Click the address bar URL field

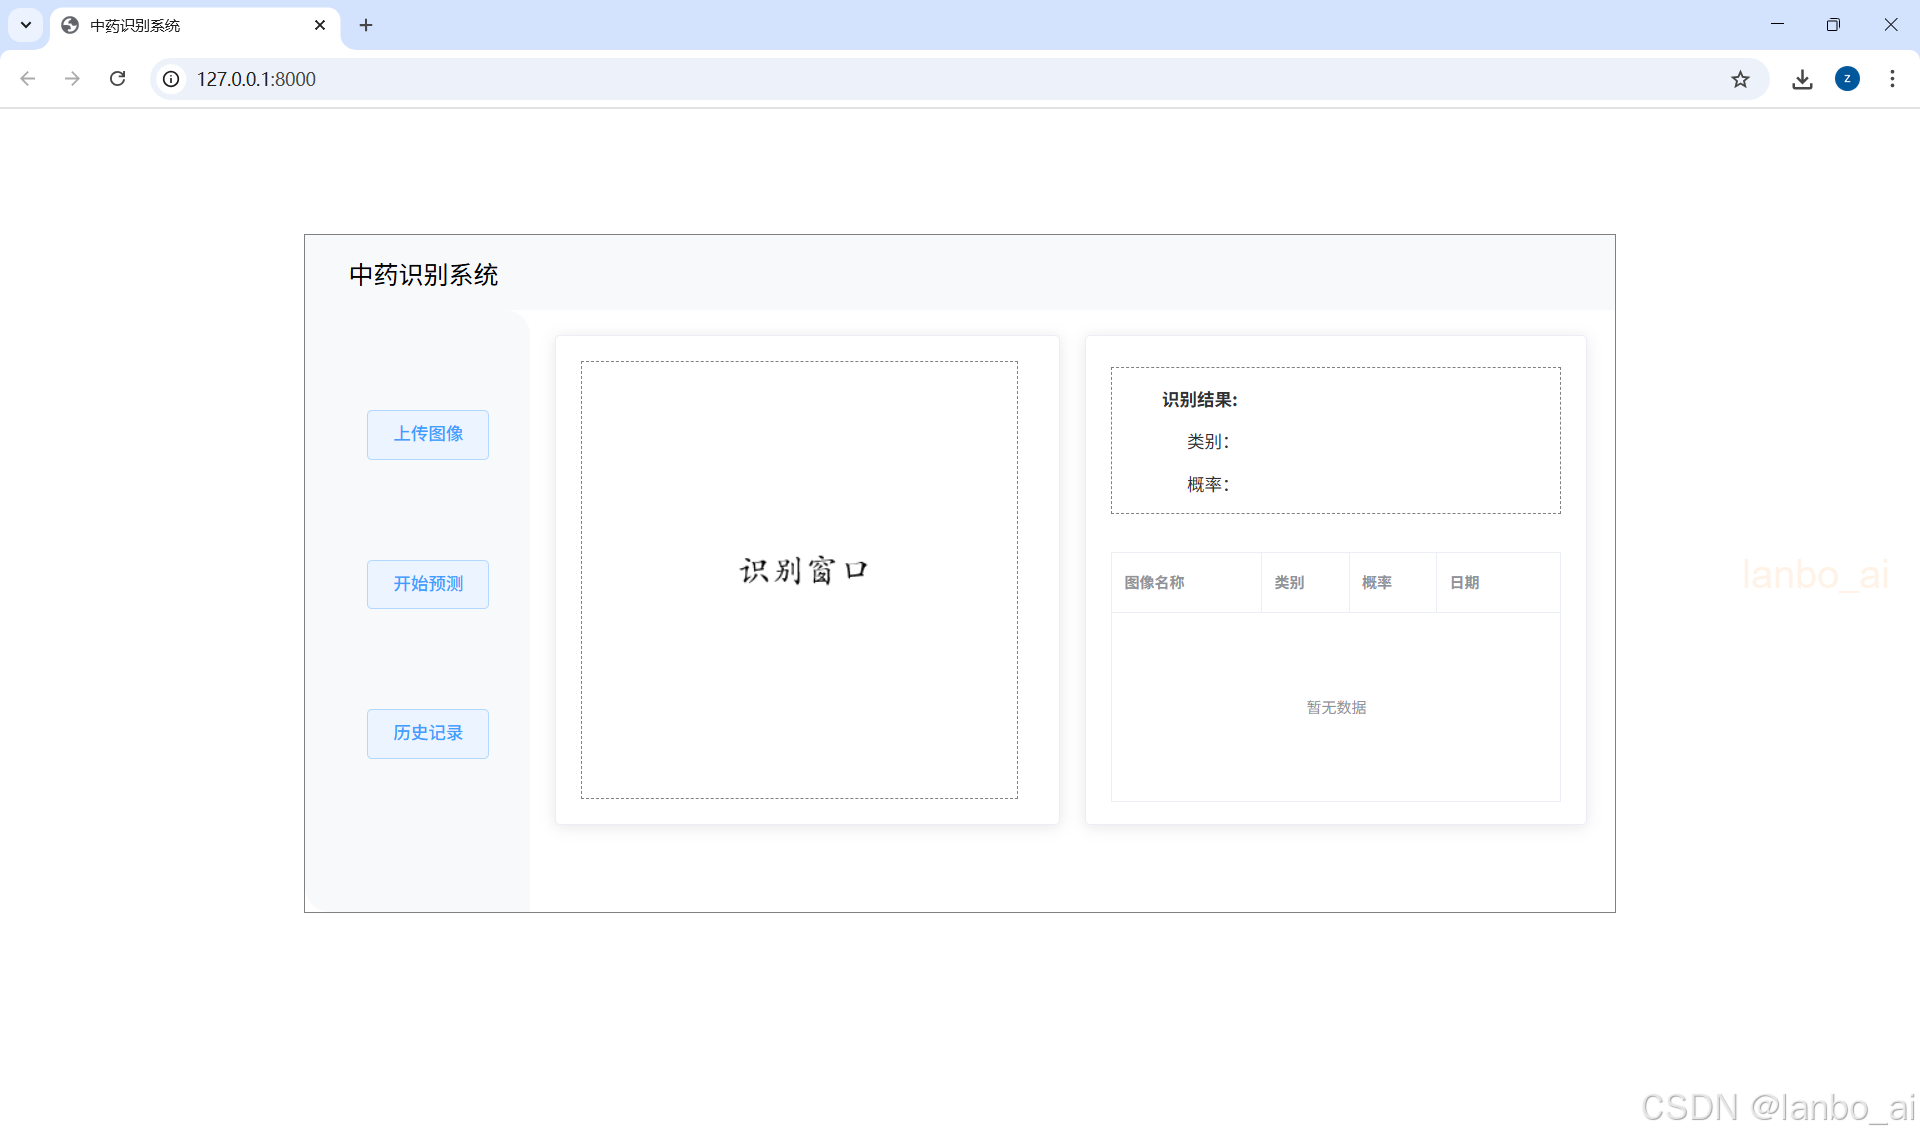click(900, 79)
